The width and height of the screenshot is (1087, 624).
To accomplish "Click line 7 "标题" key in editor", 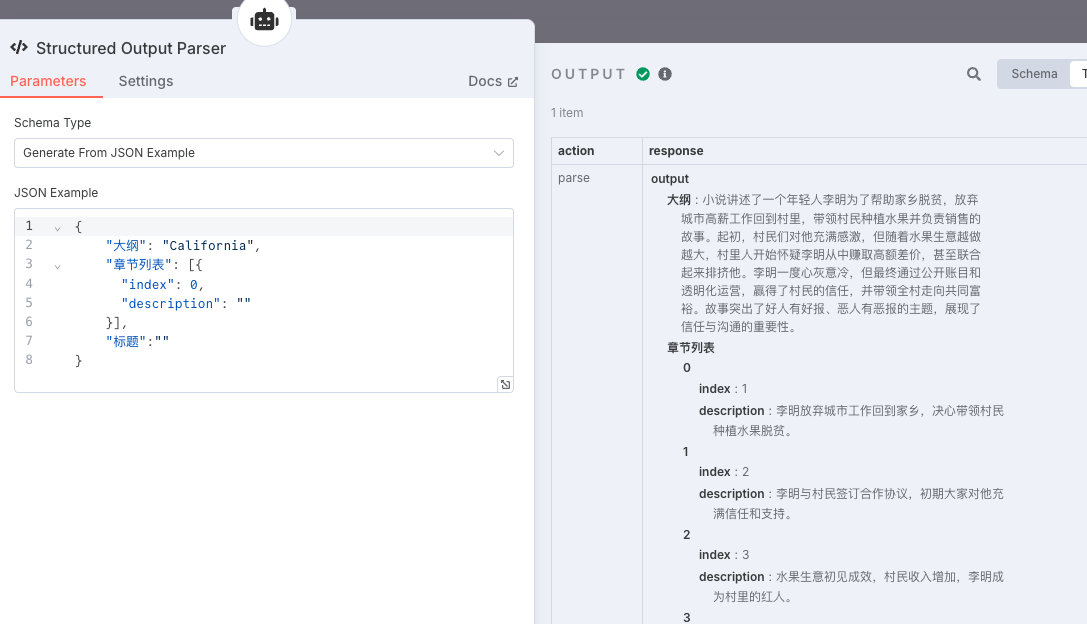I will [126, 341].
